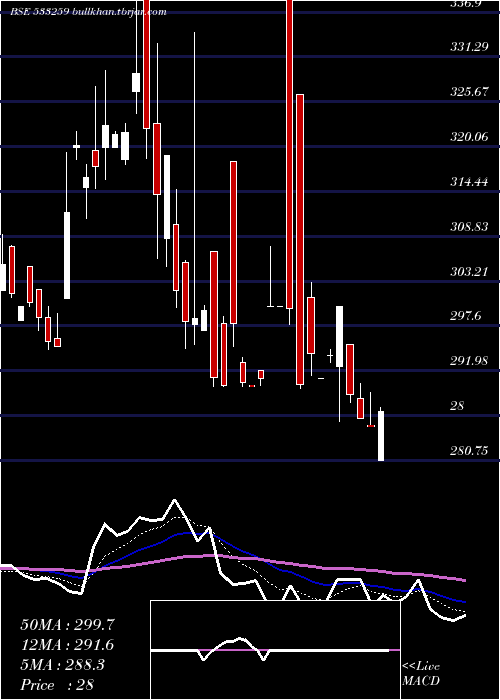This screenshot has width=500, height=700.
Task: Click the 280.75 price axis label
Action: click(469, 451)
